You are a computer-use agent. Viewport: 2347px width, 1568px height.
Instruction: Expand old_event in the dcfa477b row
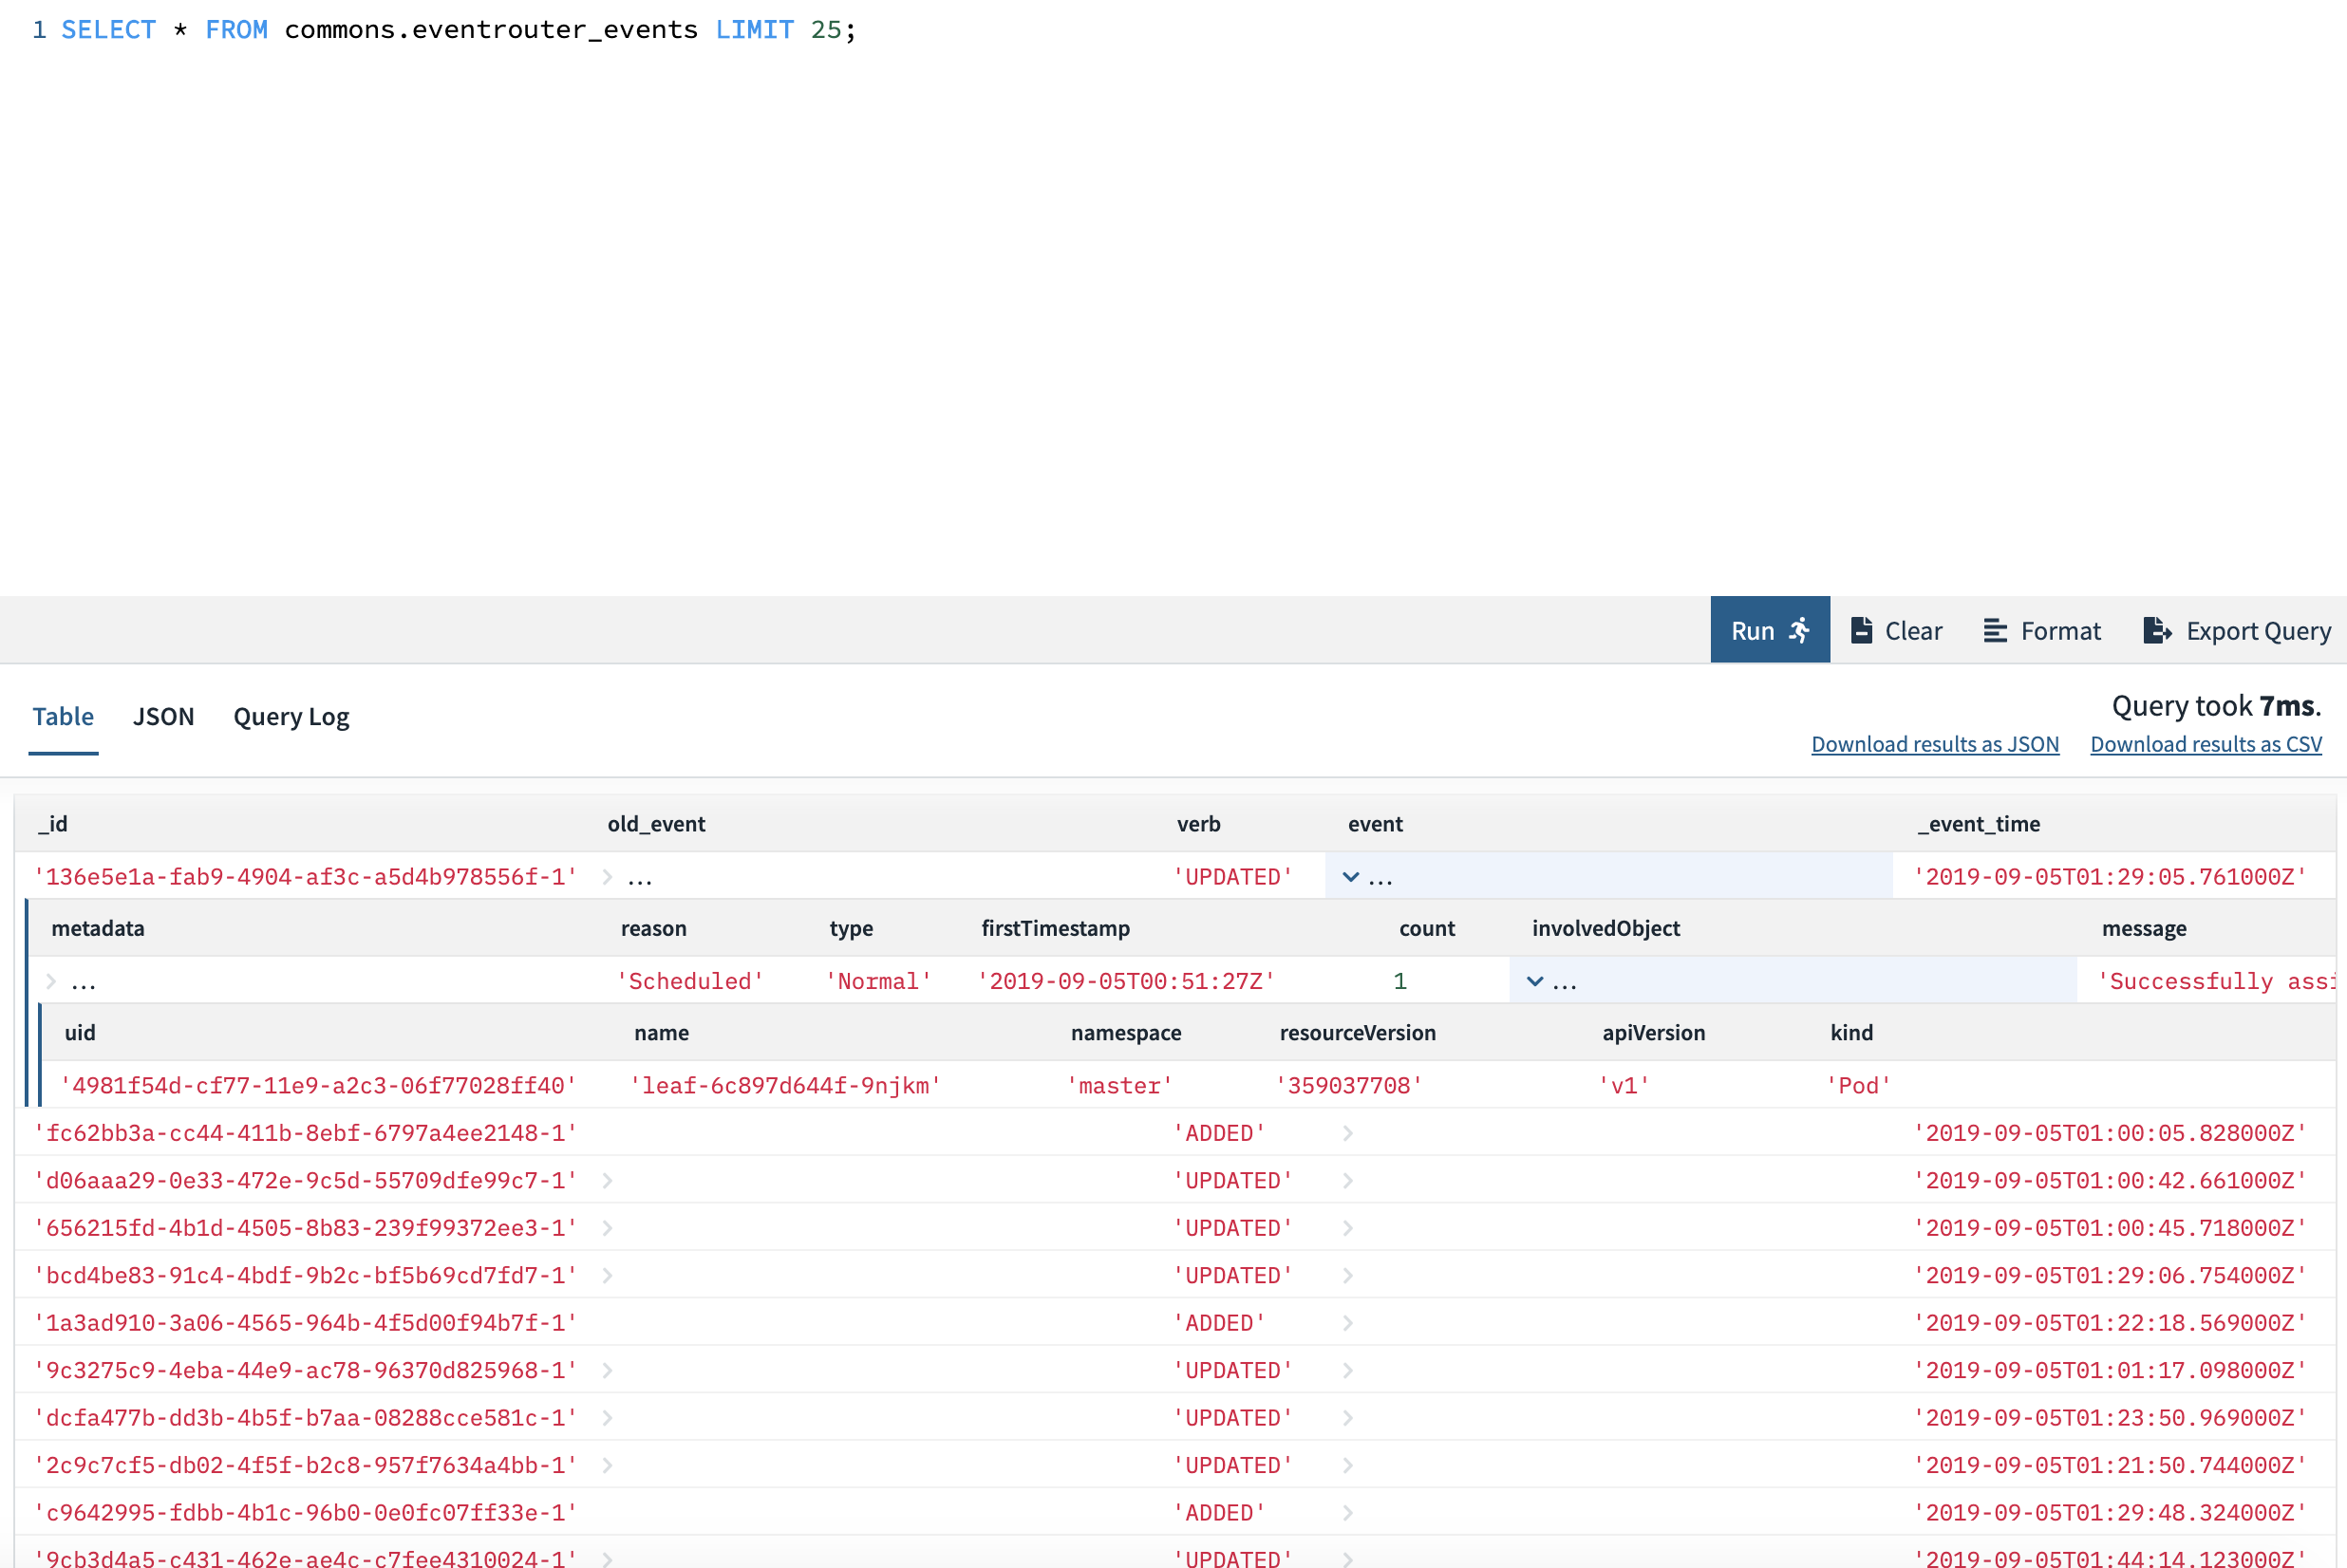click(608, 1418)
